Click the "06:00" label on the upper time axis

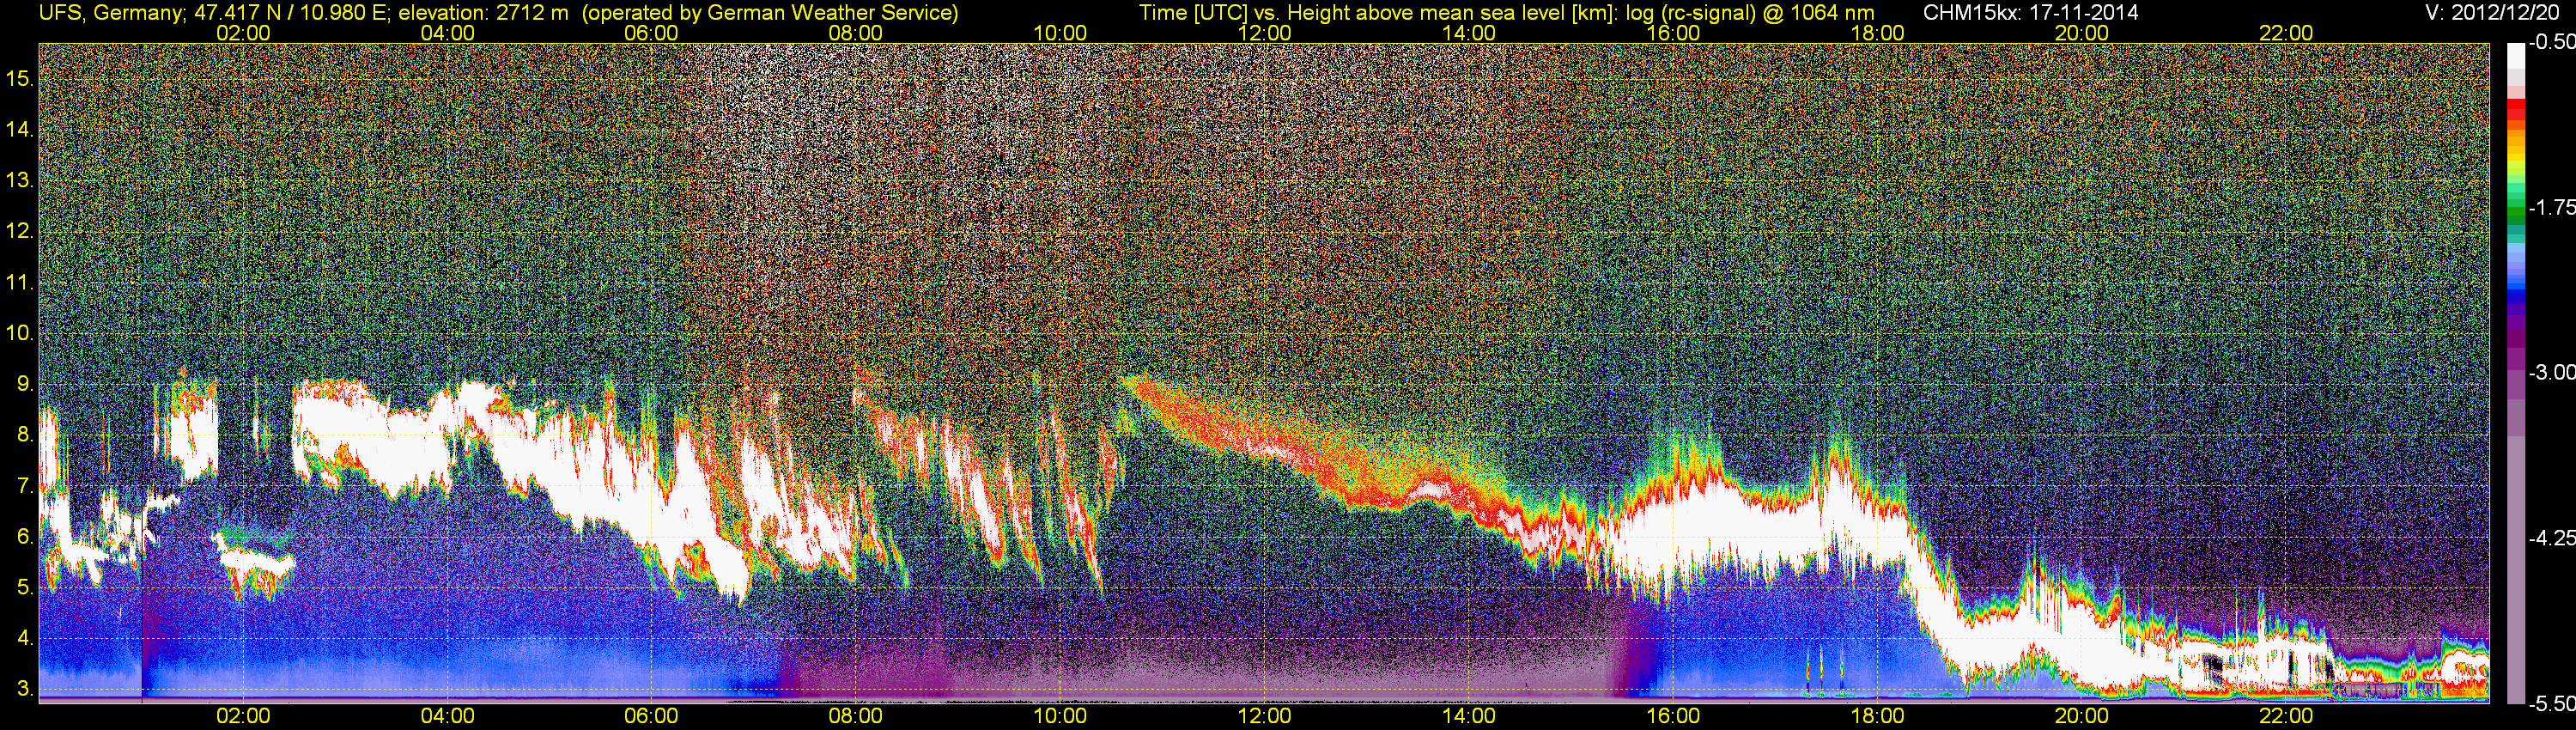tap(651, 33)
